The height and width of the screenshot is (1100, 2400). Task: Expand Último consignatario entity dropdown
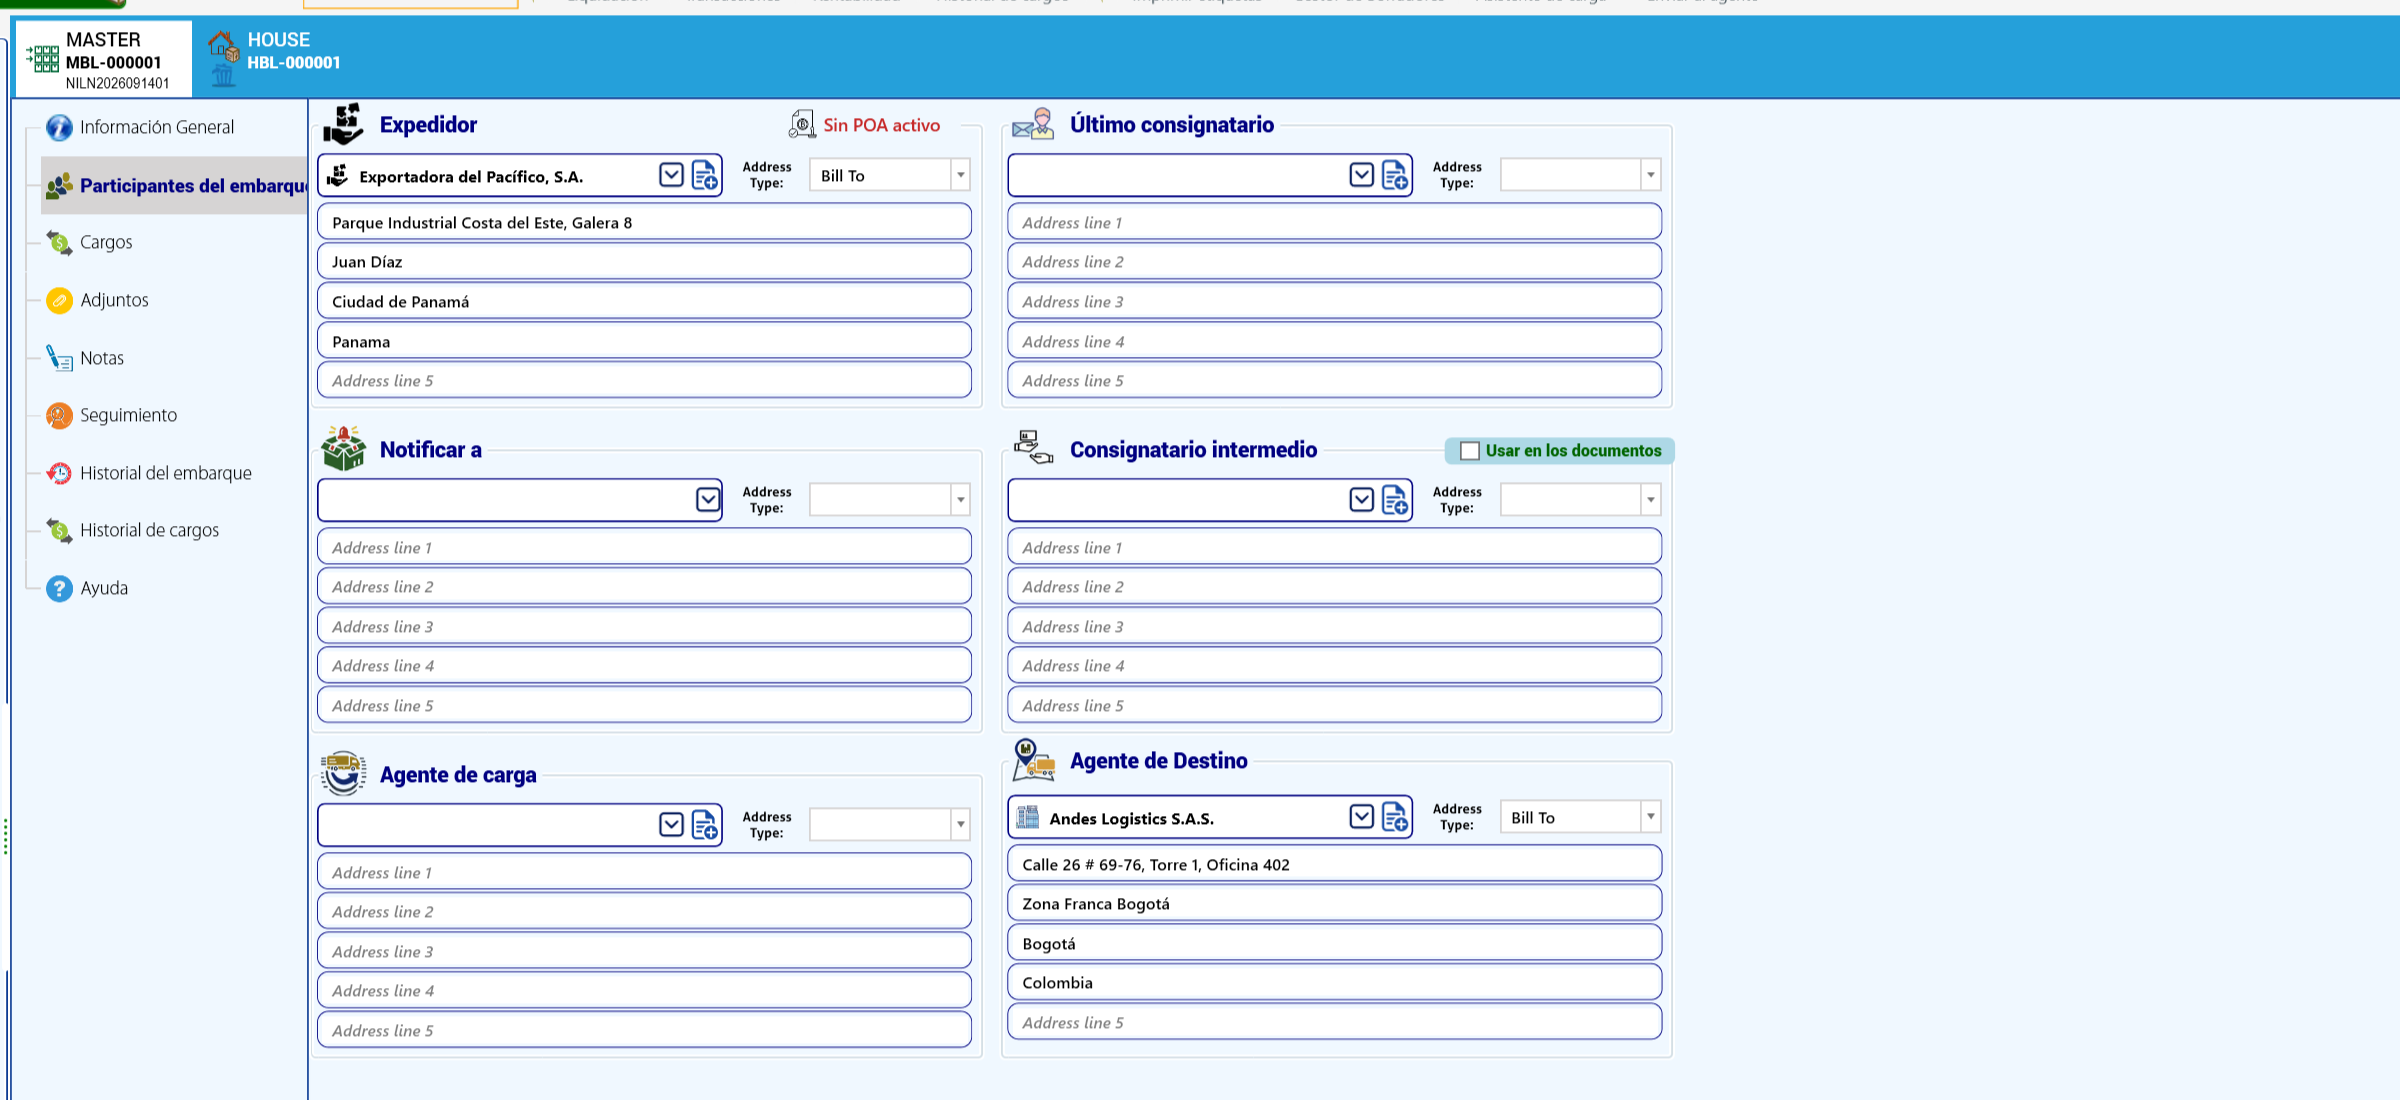1361,175
